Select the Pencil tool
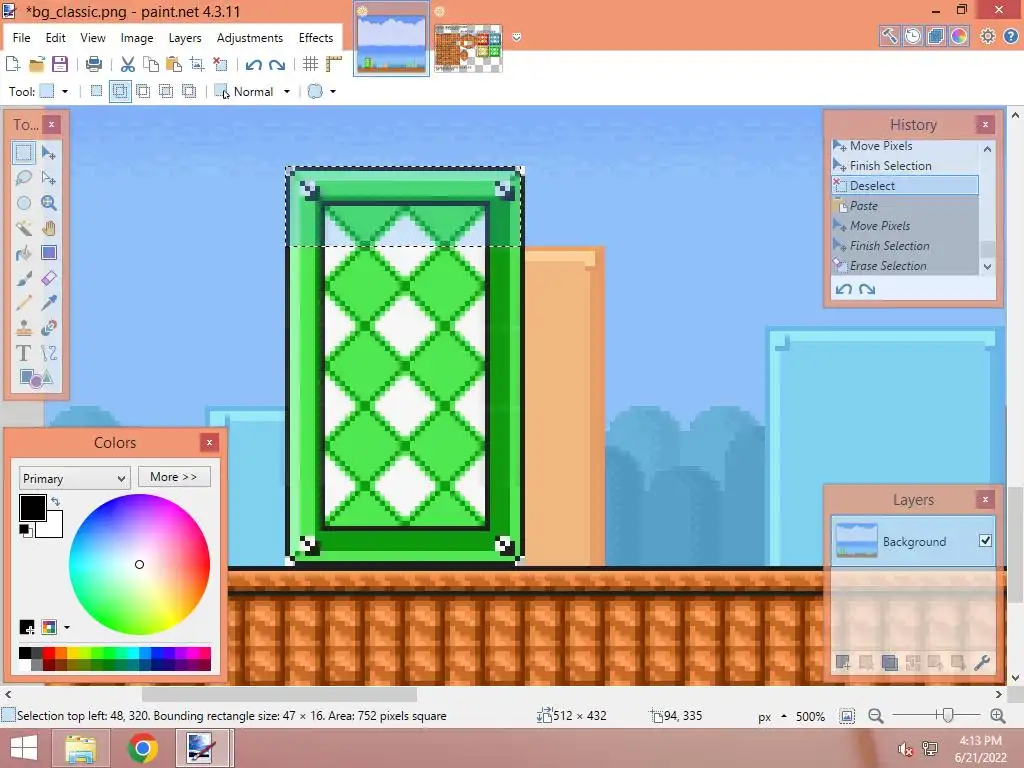 [x=24, y=303]
